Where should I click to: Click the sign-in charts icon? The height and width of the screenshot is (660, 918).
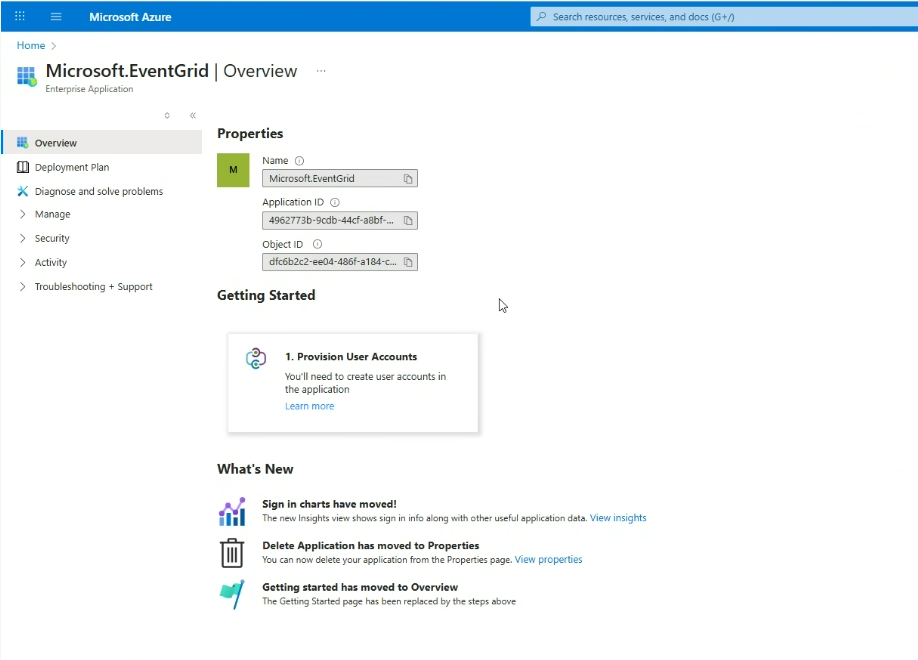(x=232, y=511)
